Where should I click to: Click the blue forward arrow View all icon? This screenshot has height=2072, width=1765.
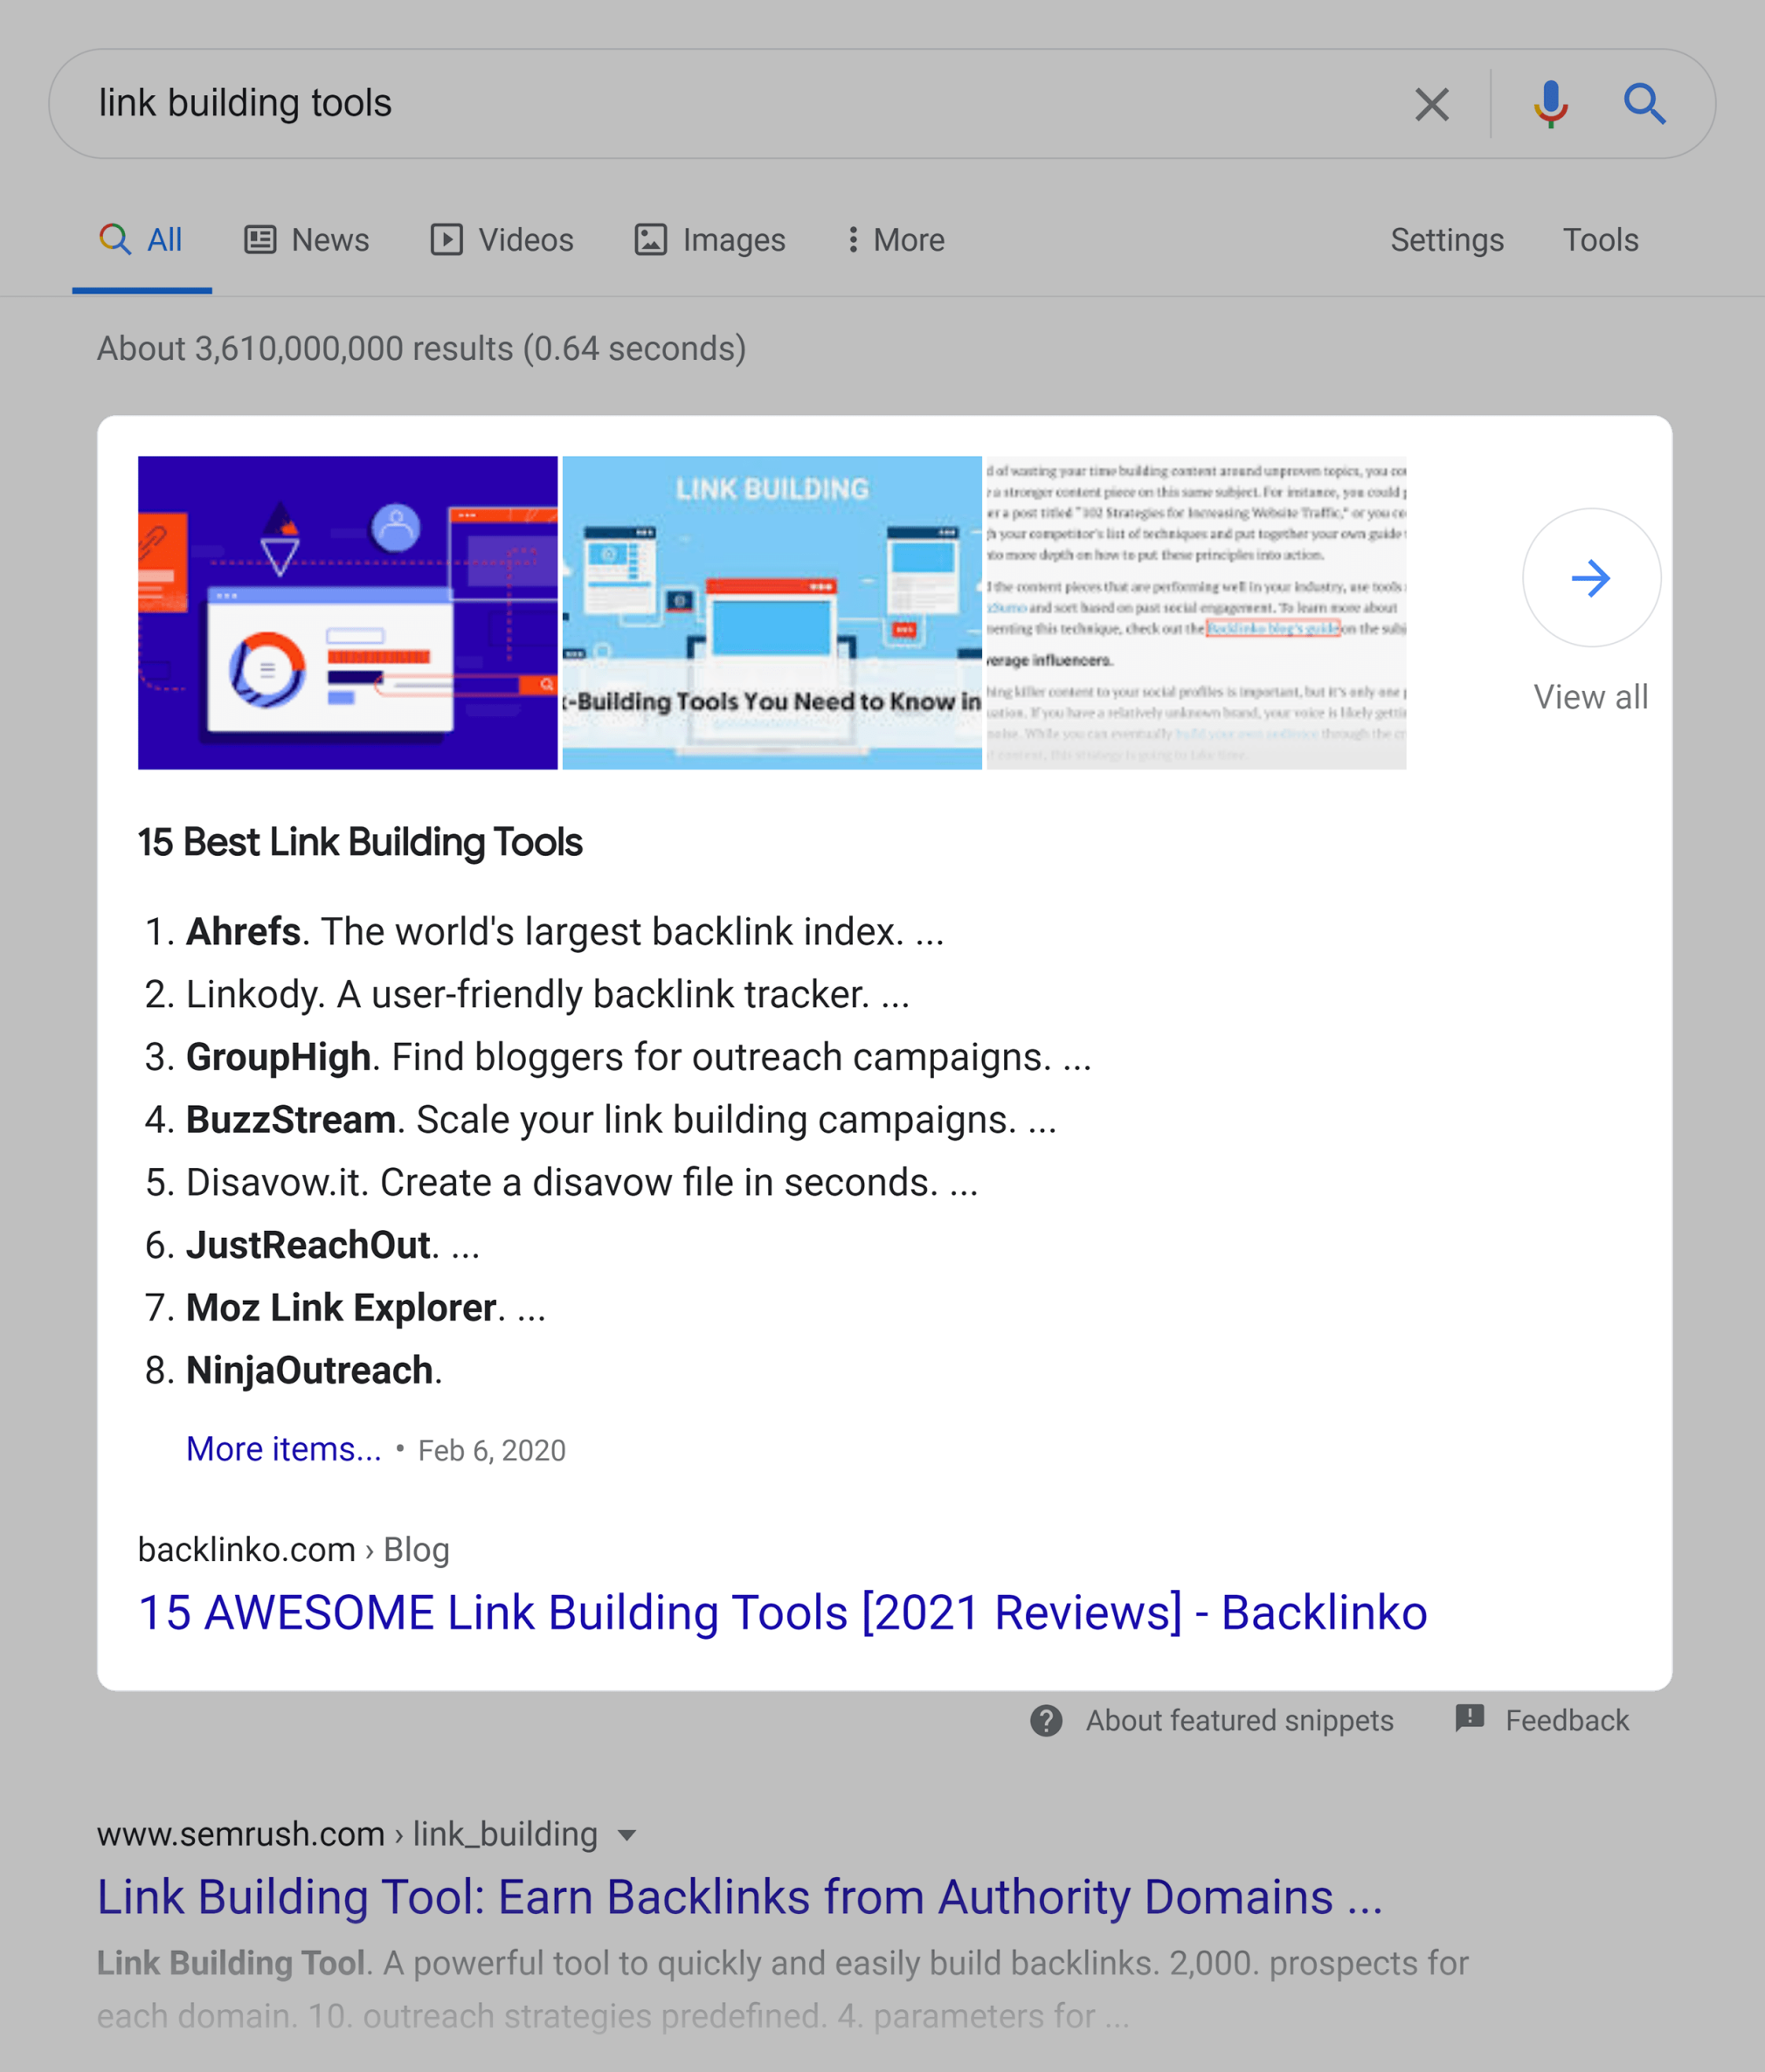(x=1588, y=577)
